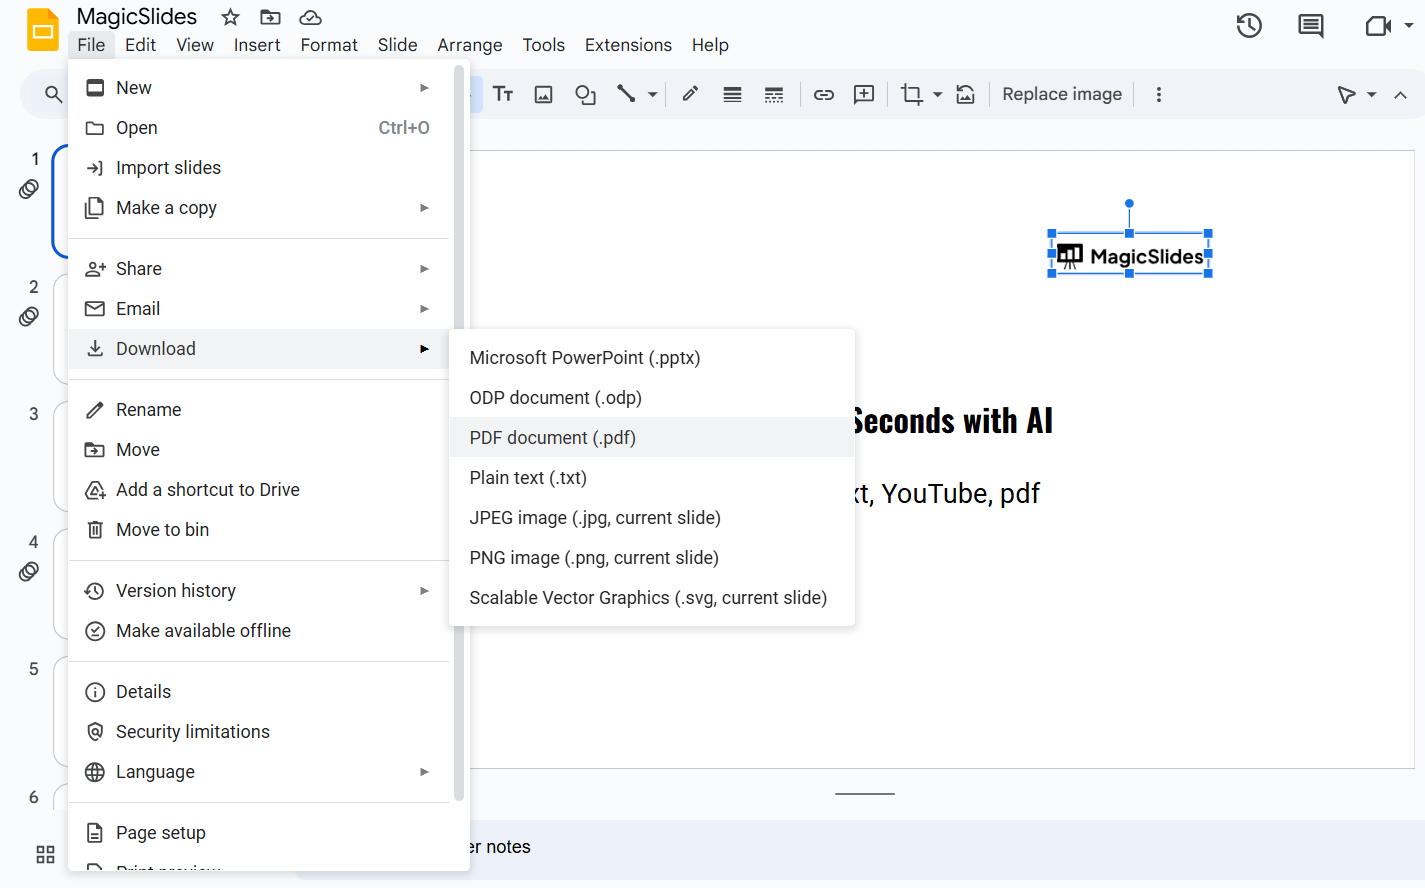
Task: Select Microsoft PowerPoint (.pptx) format
Action: 584,358
